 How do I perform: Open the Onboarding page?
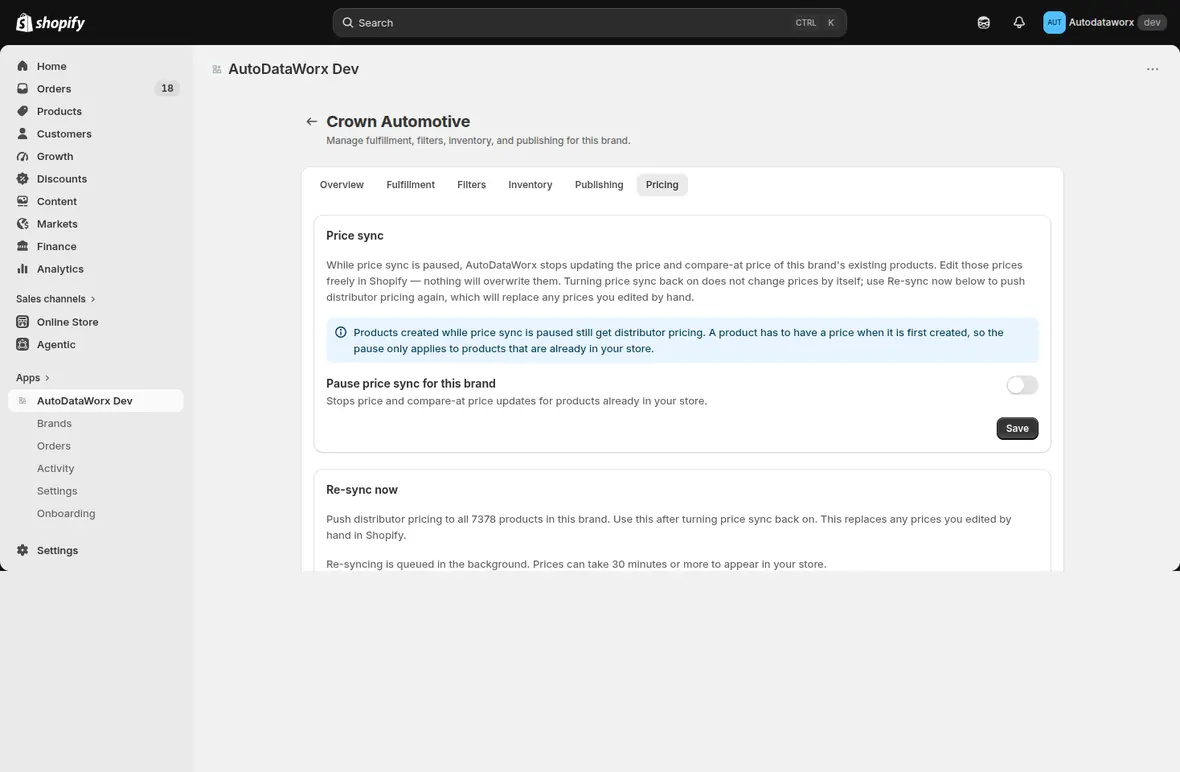click(66, 514)
